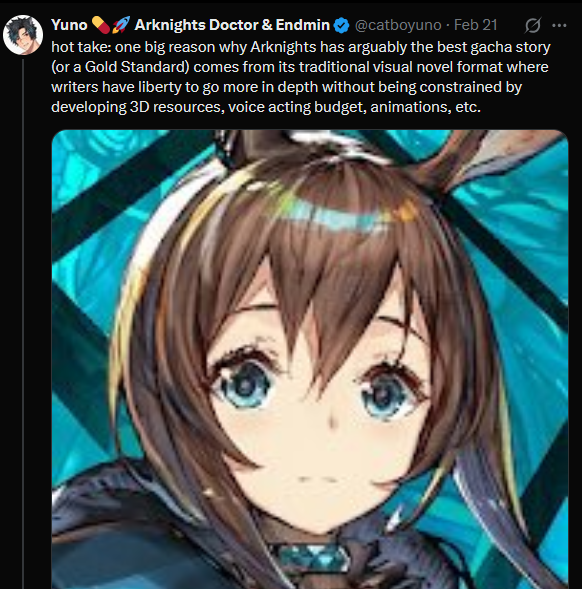Click the 'developing 3D resources' final line
The width and height of the screenshot is (582, 589).
click(266, 107)
